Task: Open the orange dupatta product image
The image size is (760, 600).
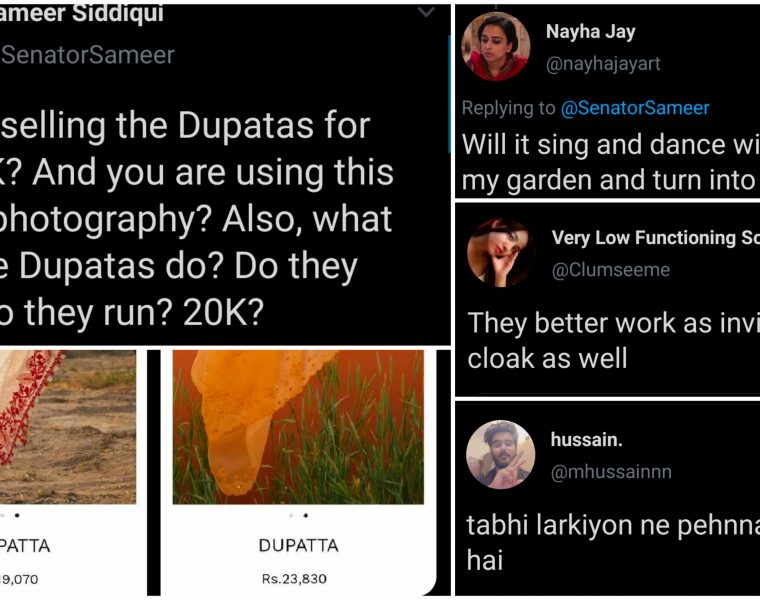Action: [x=298, y=427]
